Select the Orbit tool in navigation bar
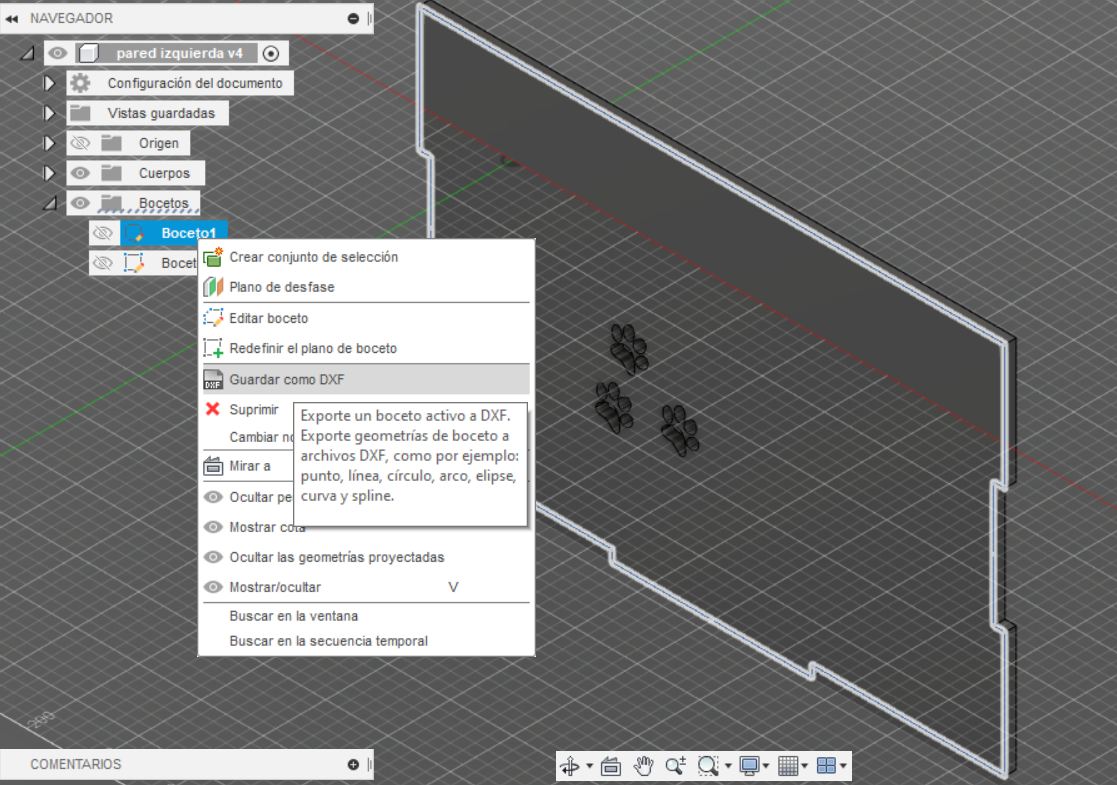Image resolution: width=1117 pixels, height=785 pixels. point(570,766)
